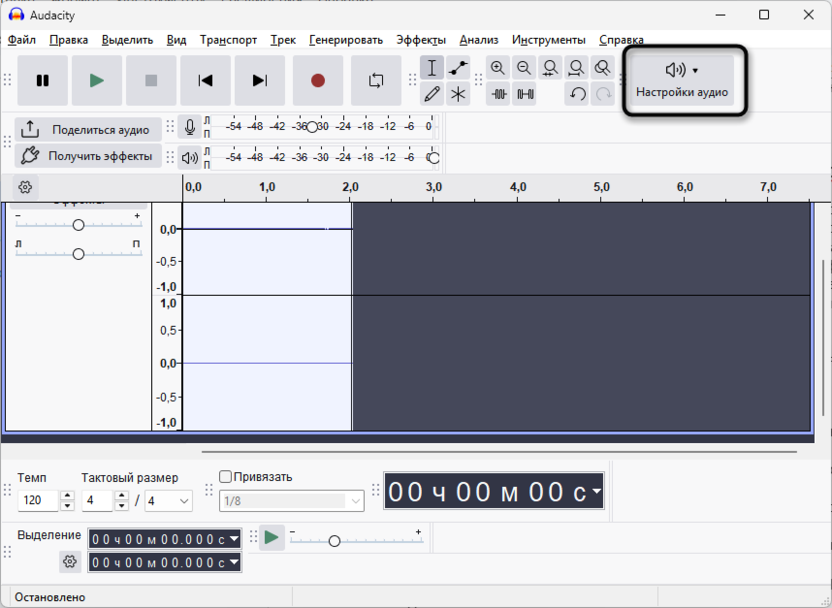The width and height of the screenshot is (832, 608).
Task: Click the Zoom In magnifier icon
Action: tap(498, 68)
